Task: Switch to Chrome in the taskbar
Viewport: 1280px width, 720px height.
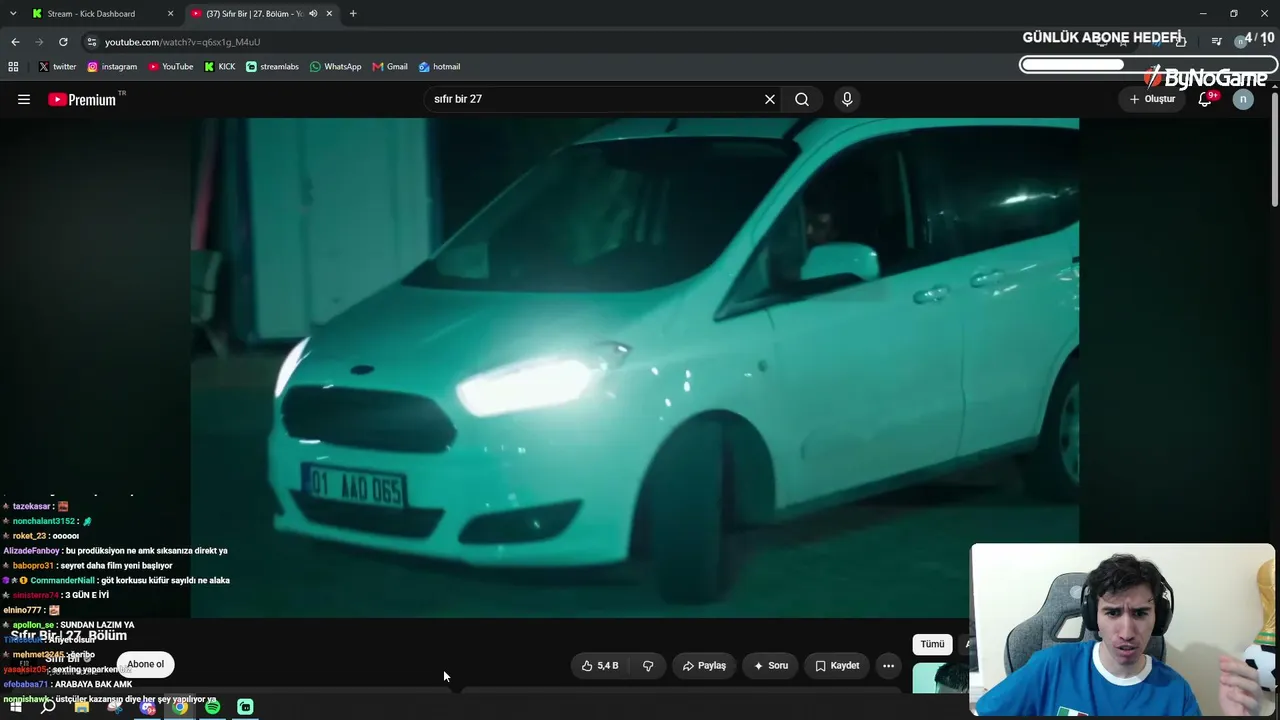Action: coord(180,707)
